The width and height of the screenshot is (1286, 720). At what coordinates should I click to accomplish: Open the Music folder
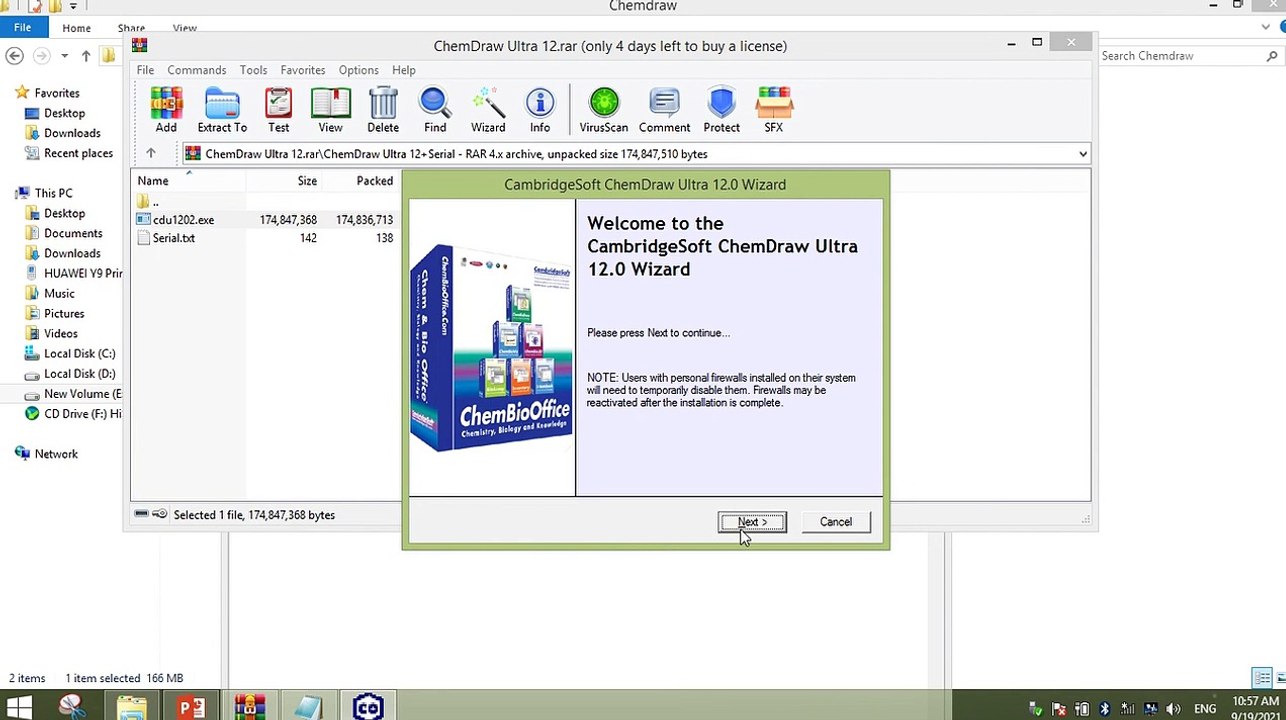59,293
